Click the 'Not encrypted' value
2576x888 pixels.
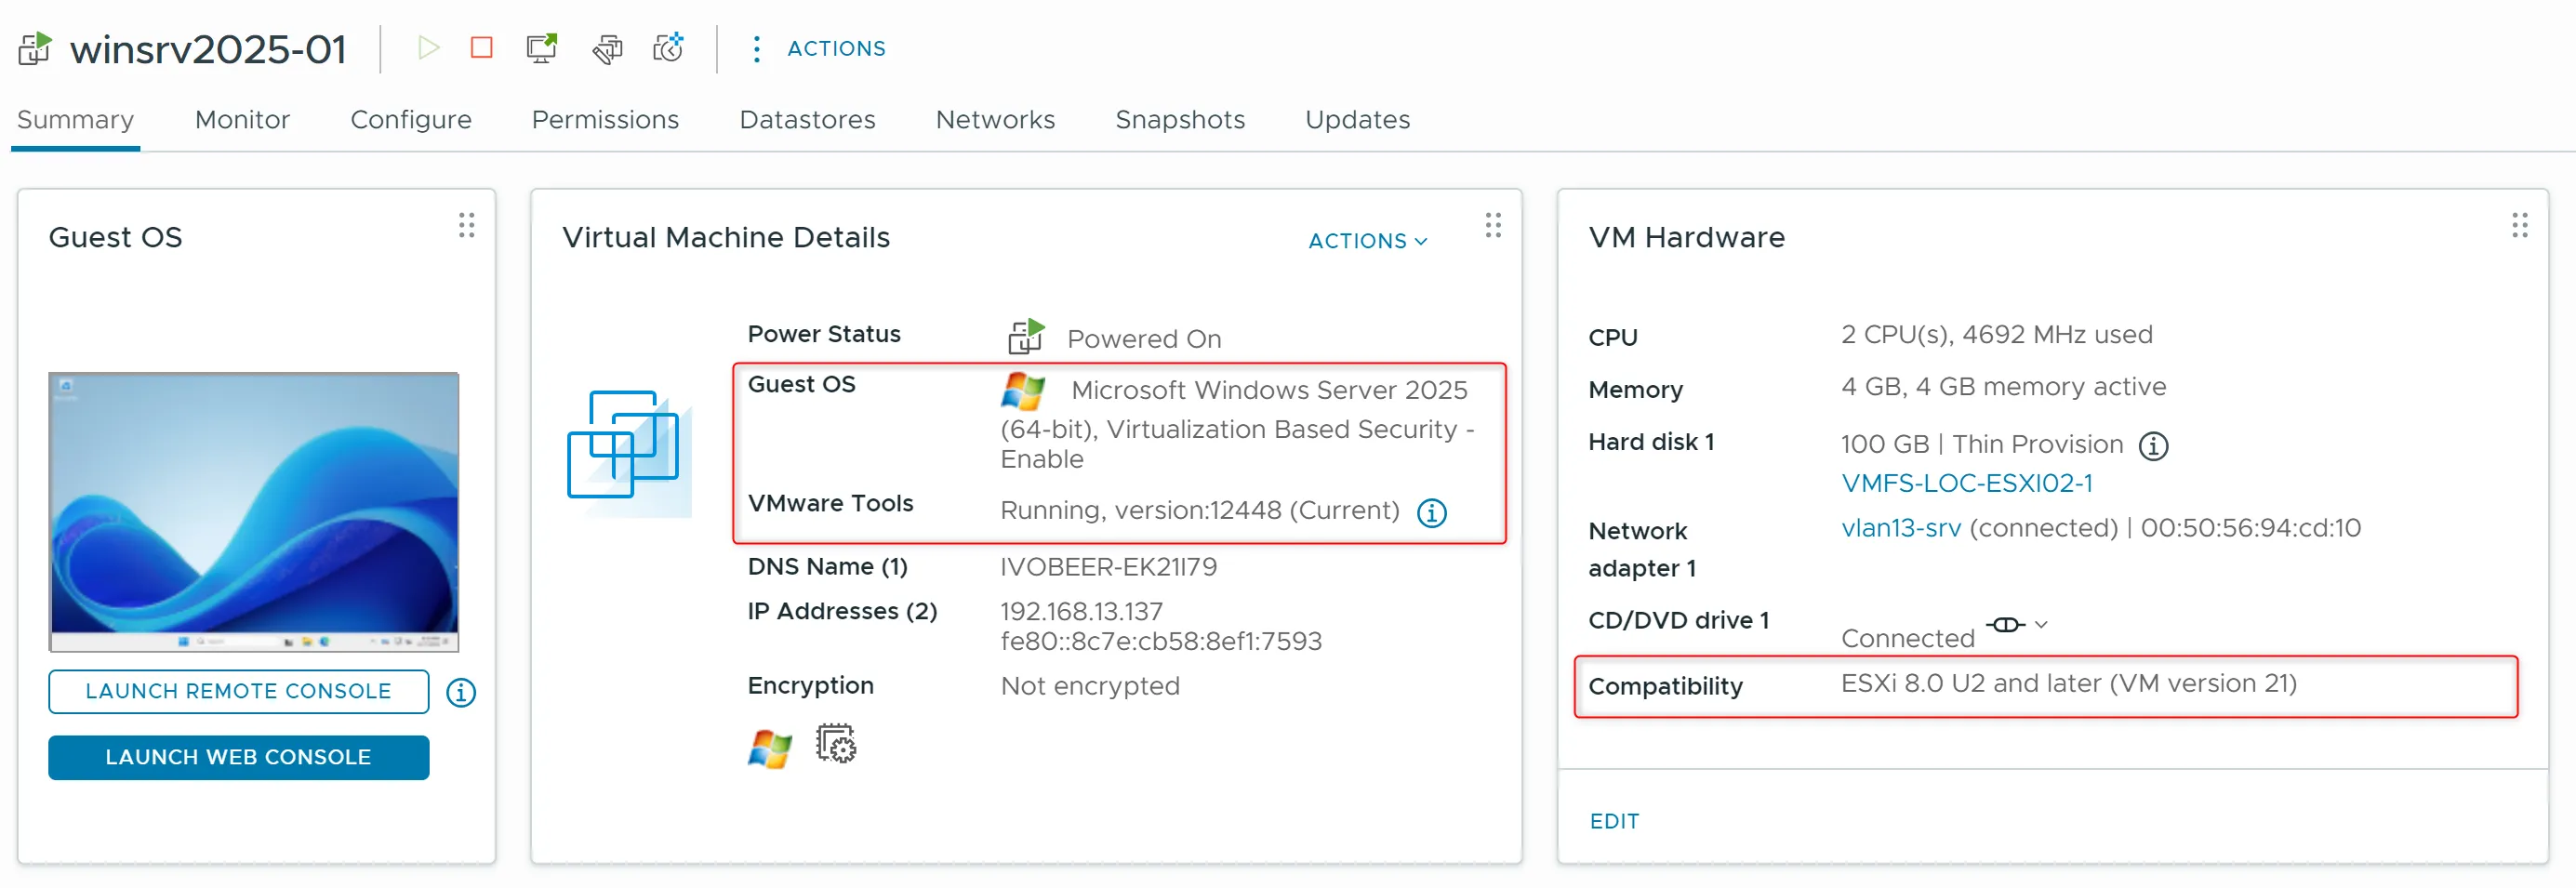click(x=1090, y=686)
